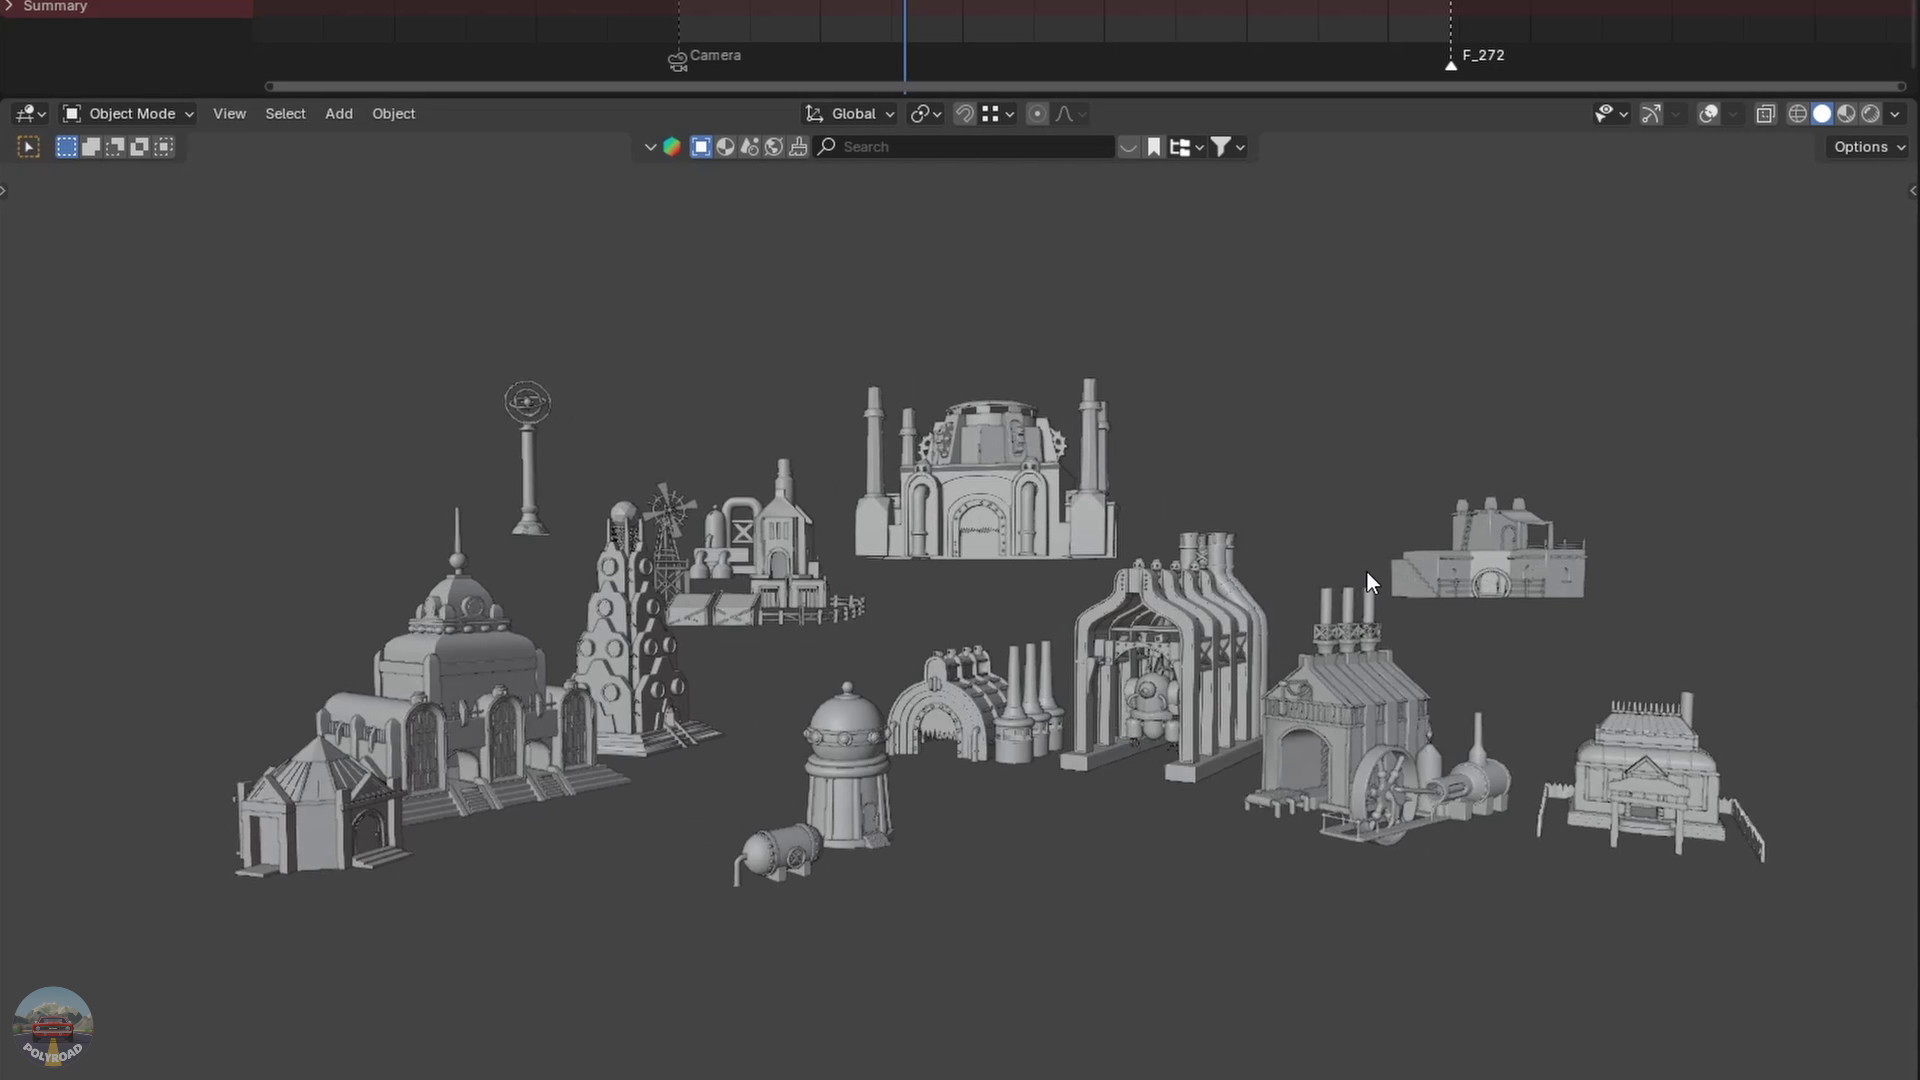
Task: Open the Options dropdown
Action: tap(1868, 147)
